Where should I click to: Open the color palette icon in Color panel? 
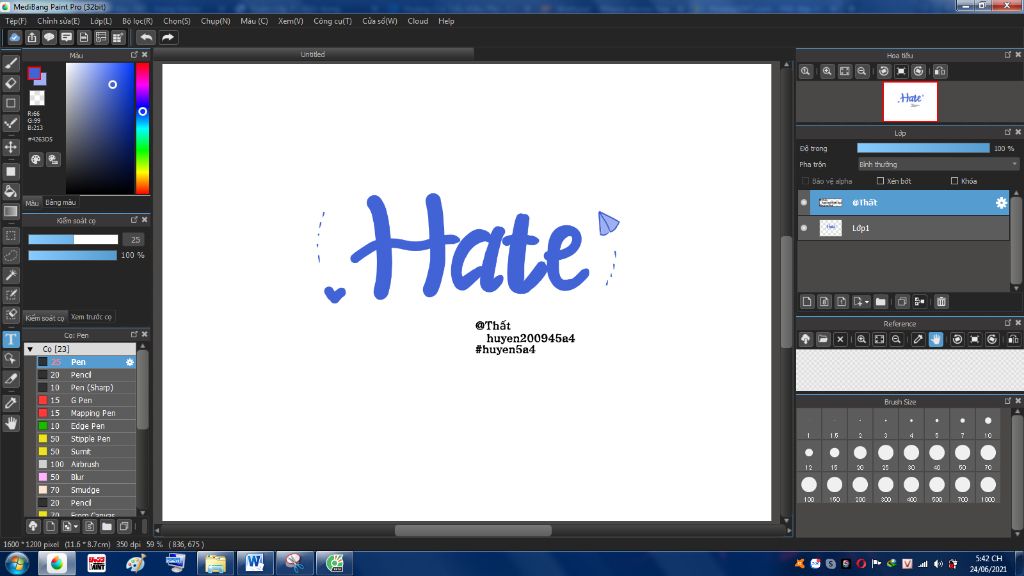tap(36, 159)
